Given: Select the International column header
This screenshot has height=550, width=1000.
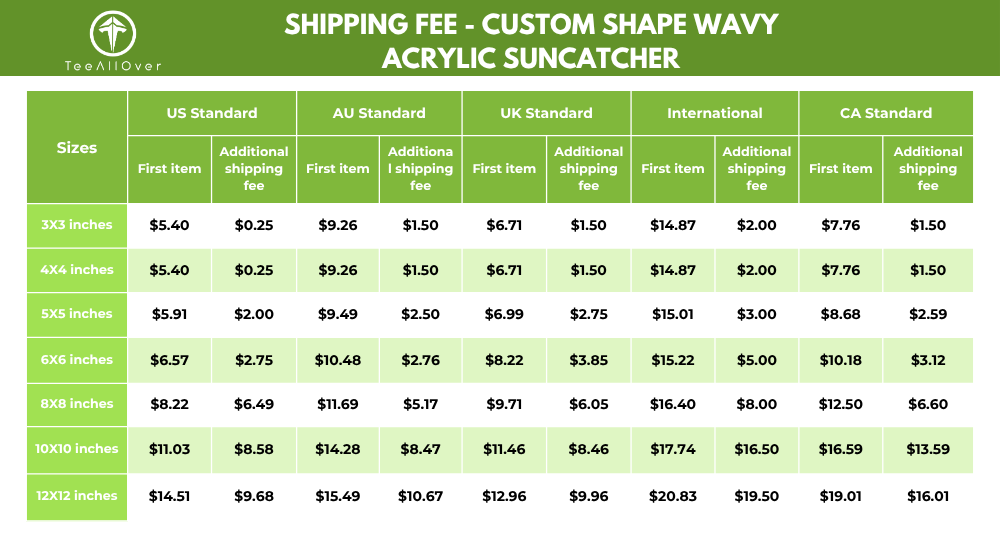Looking at the screenshot, I should (x=715, y=113).
